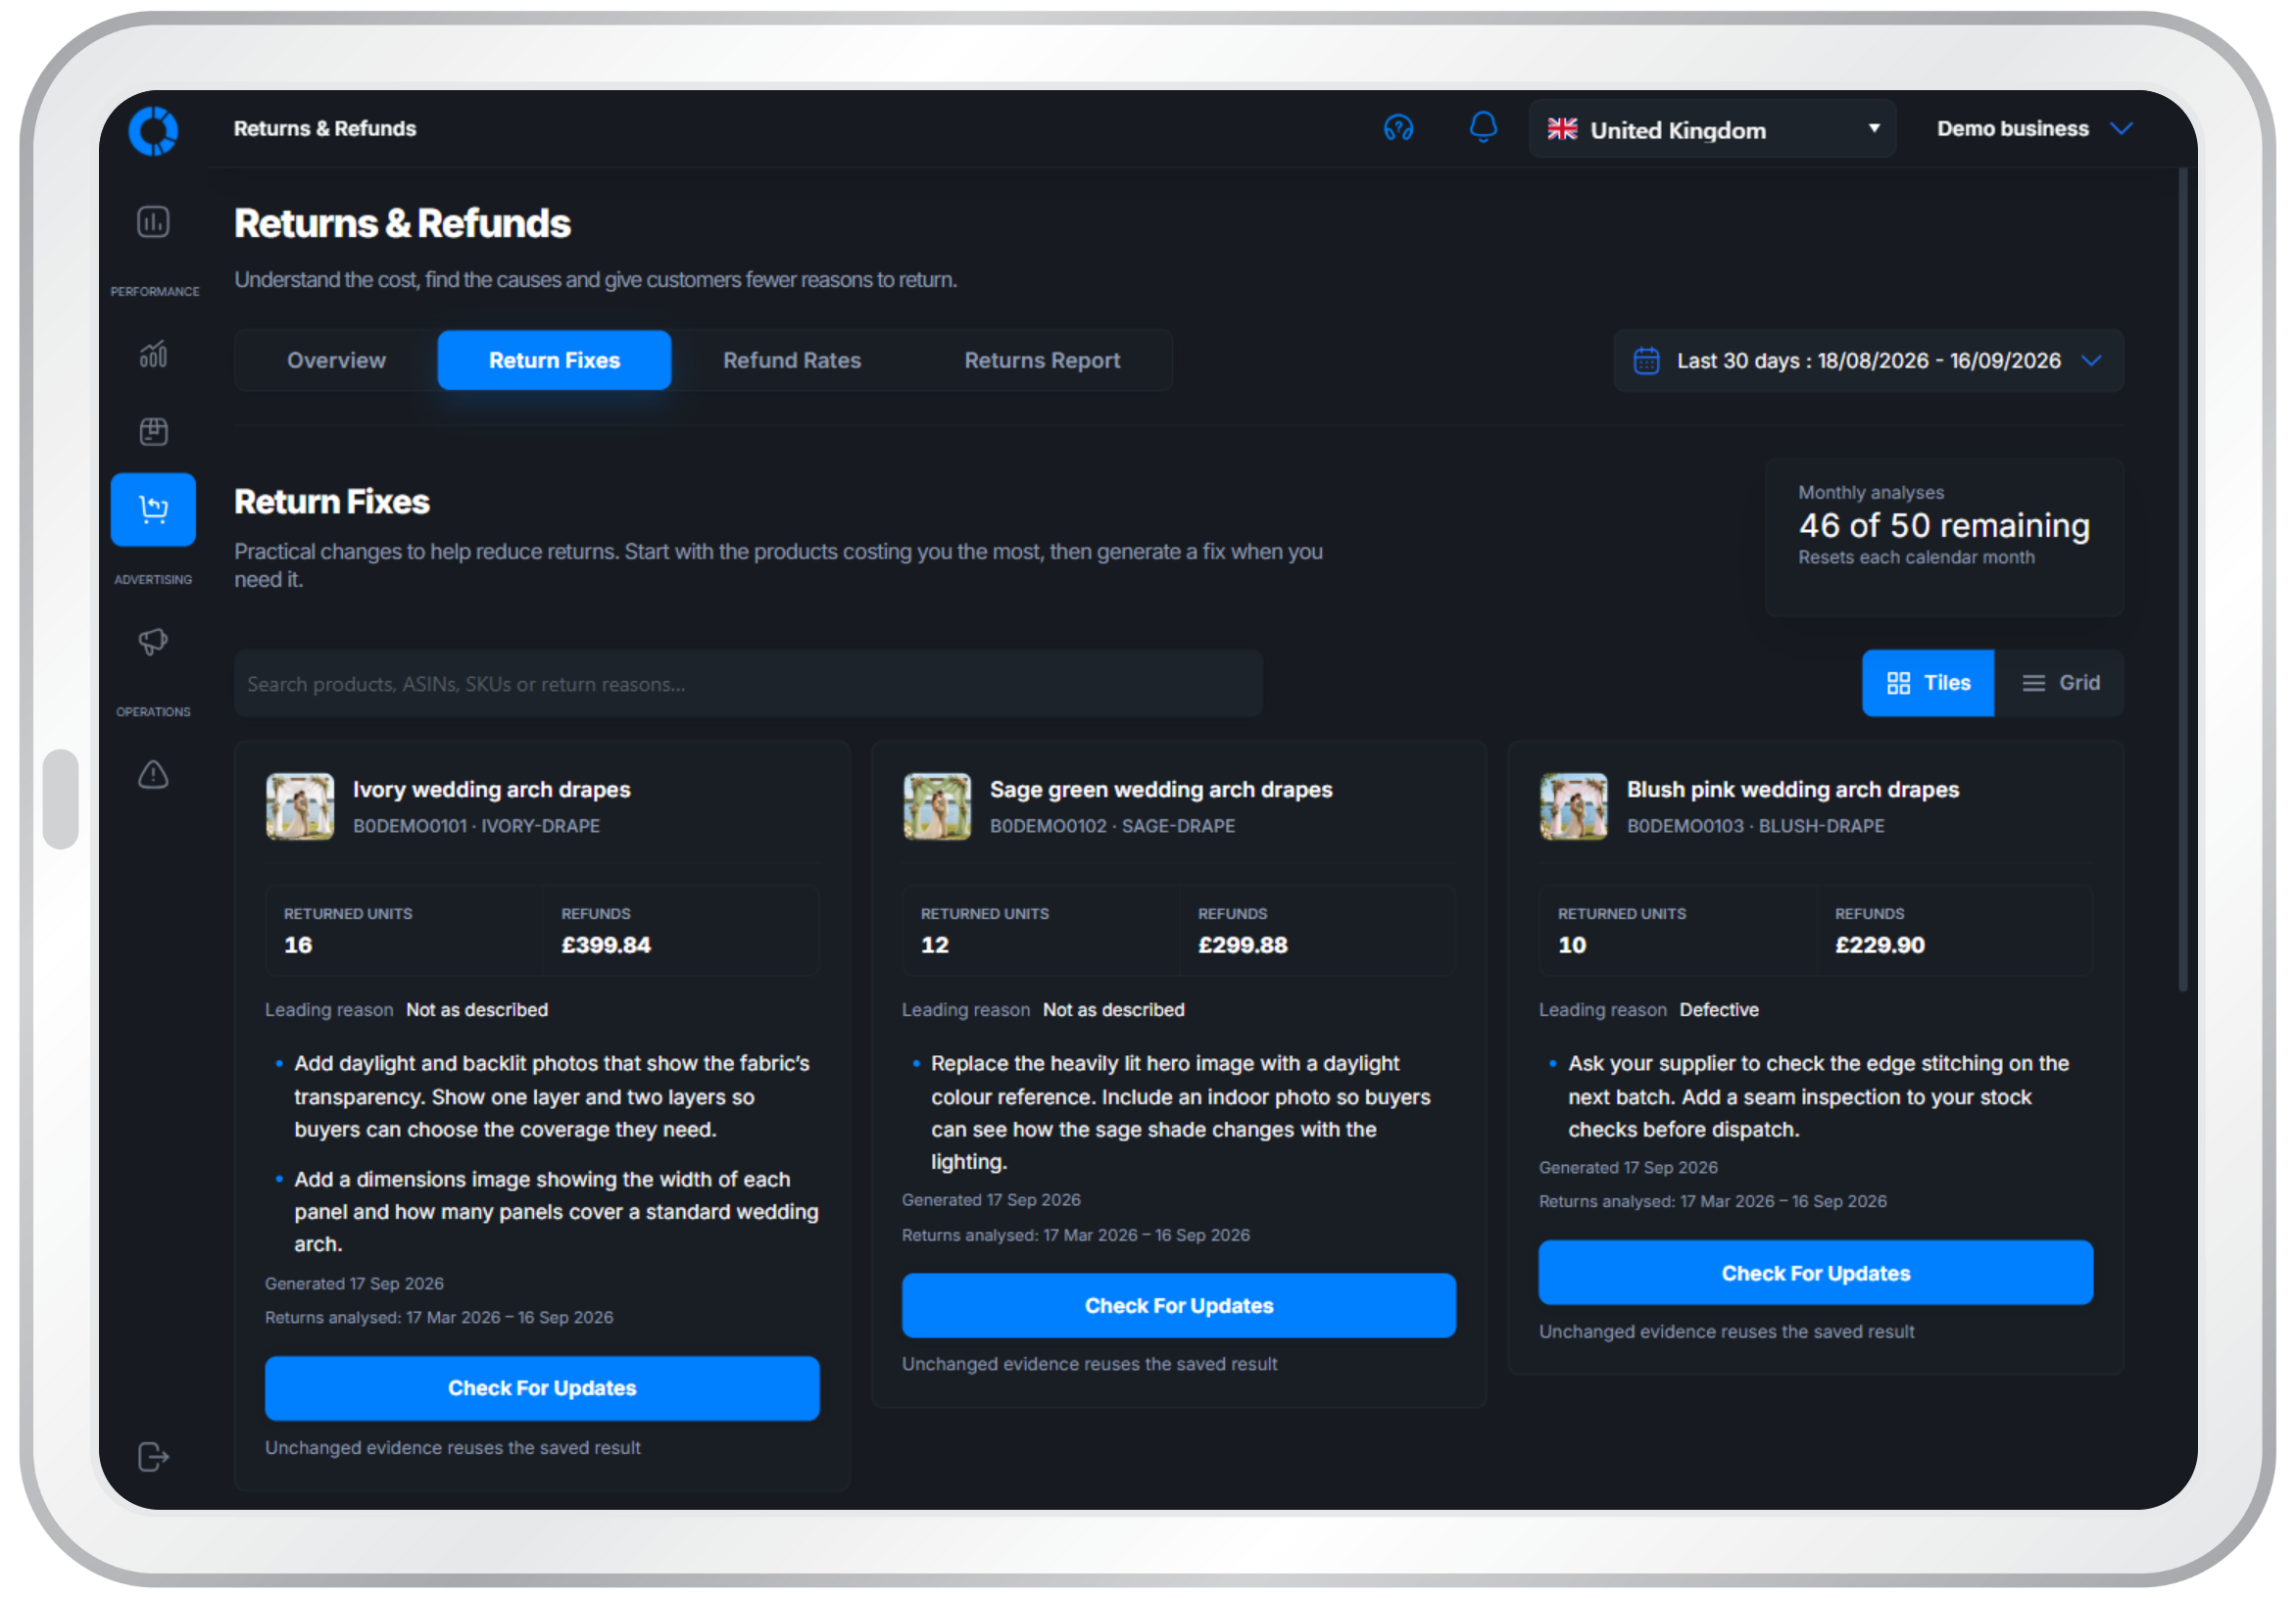Click returned units value 16

[298, 945]
